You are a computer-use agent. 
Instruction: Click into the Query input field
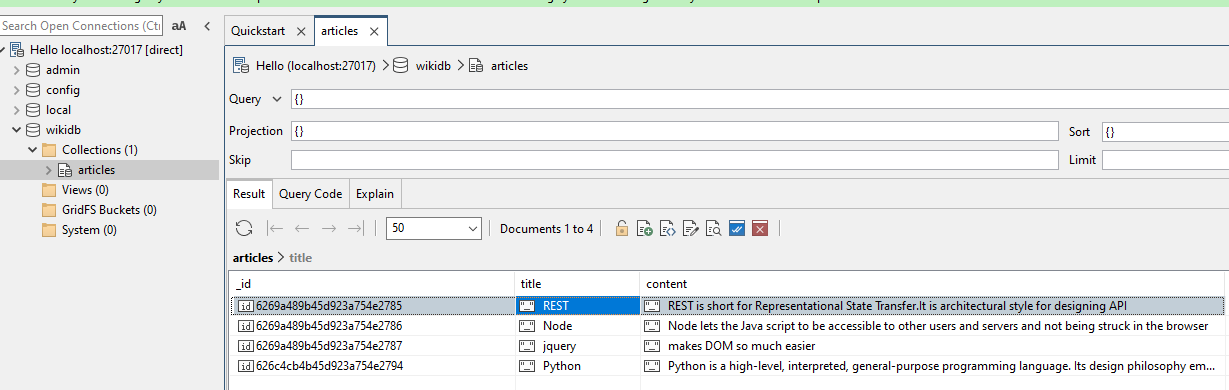pos(759,100)
